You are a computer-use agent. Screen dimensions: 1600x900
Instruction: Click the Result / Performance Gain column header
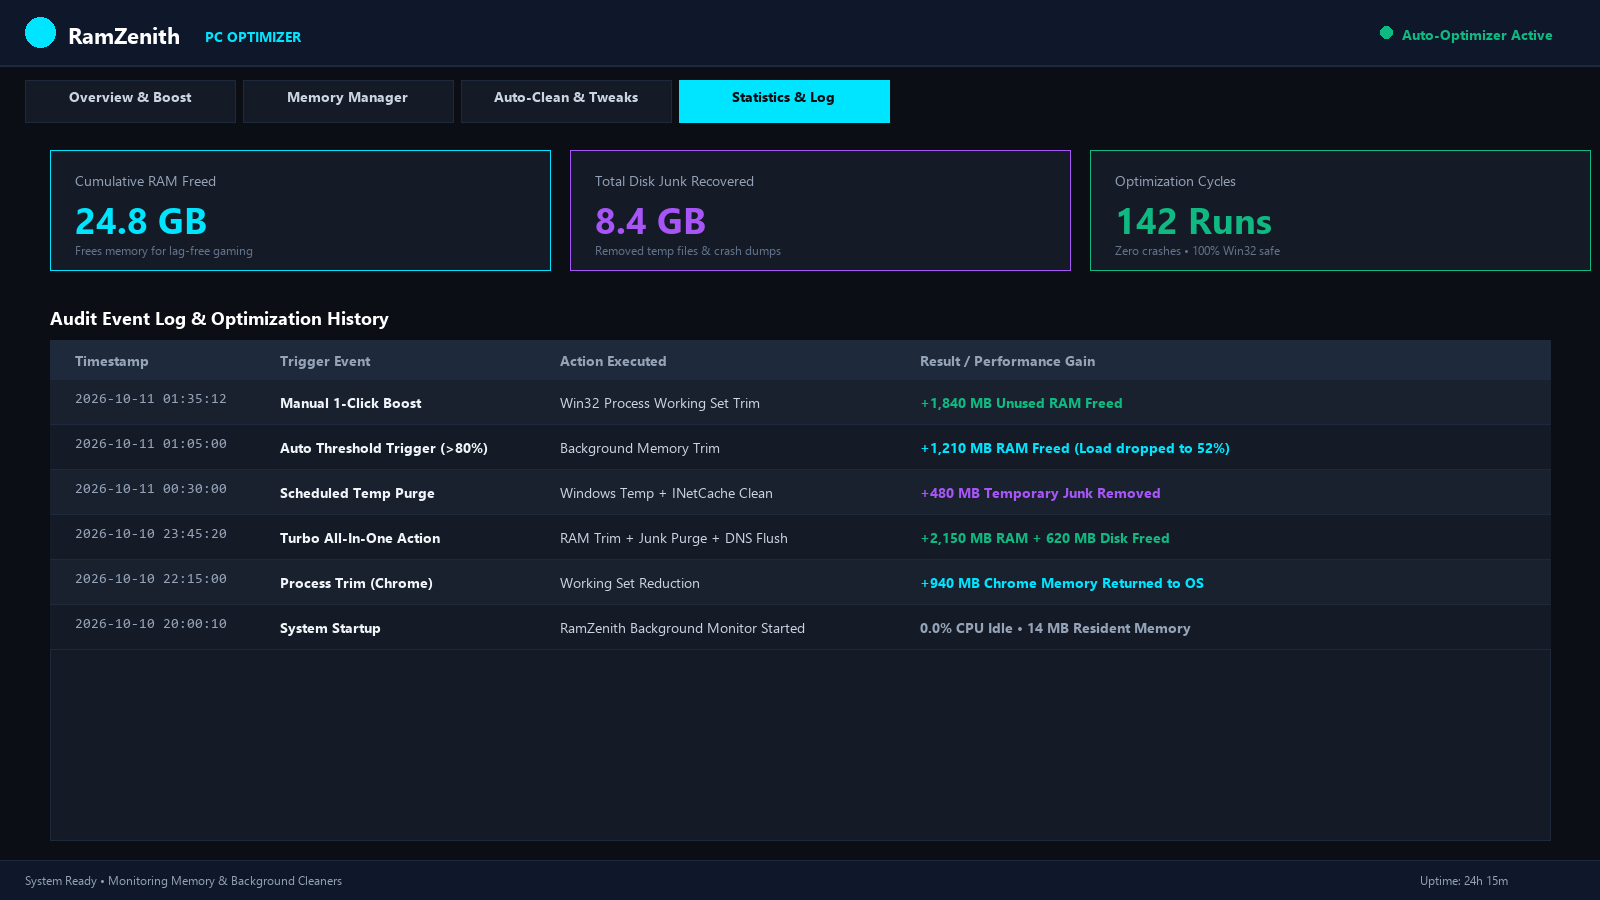(x=1007, y=361)
